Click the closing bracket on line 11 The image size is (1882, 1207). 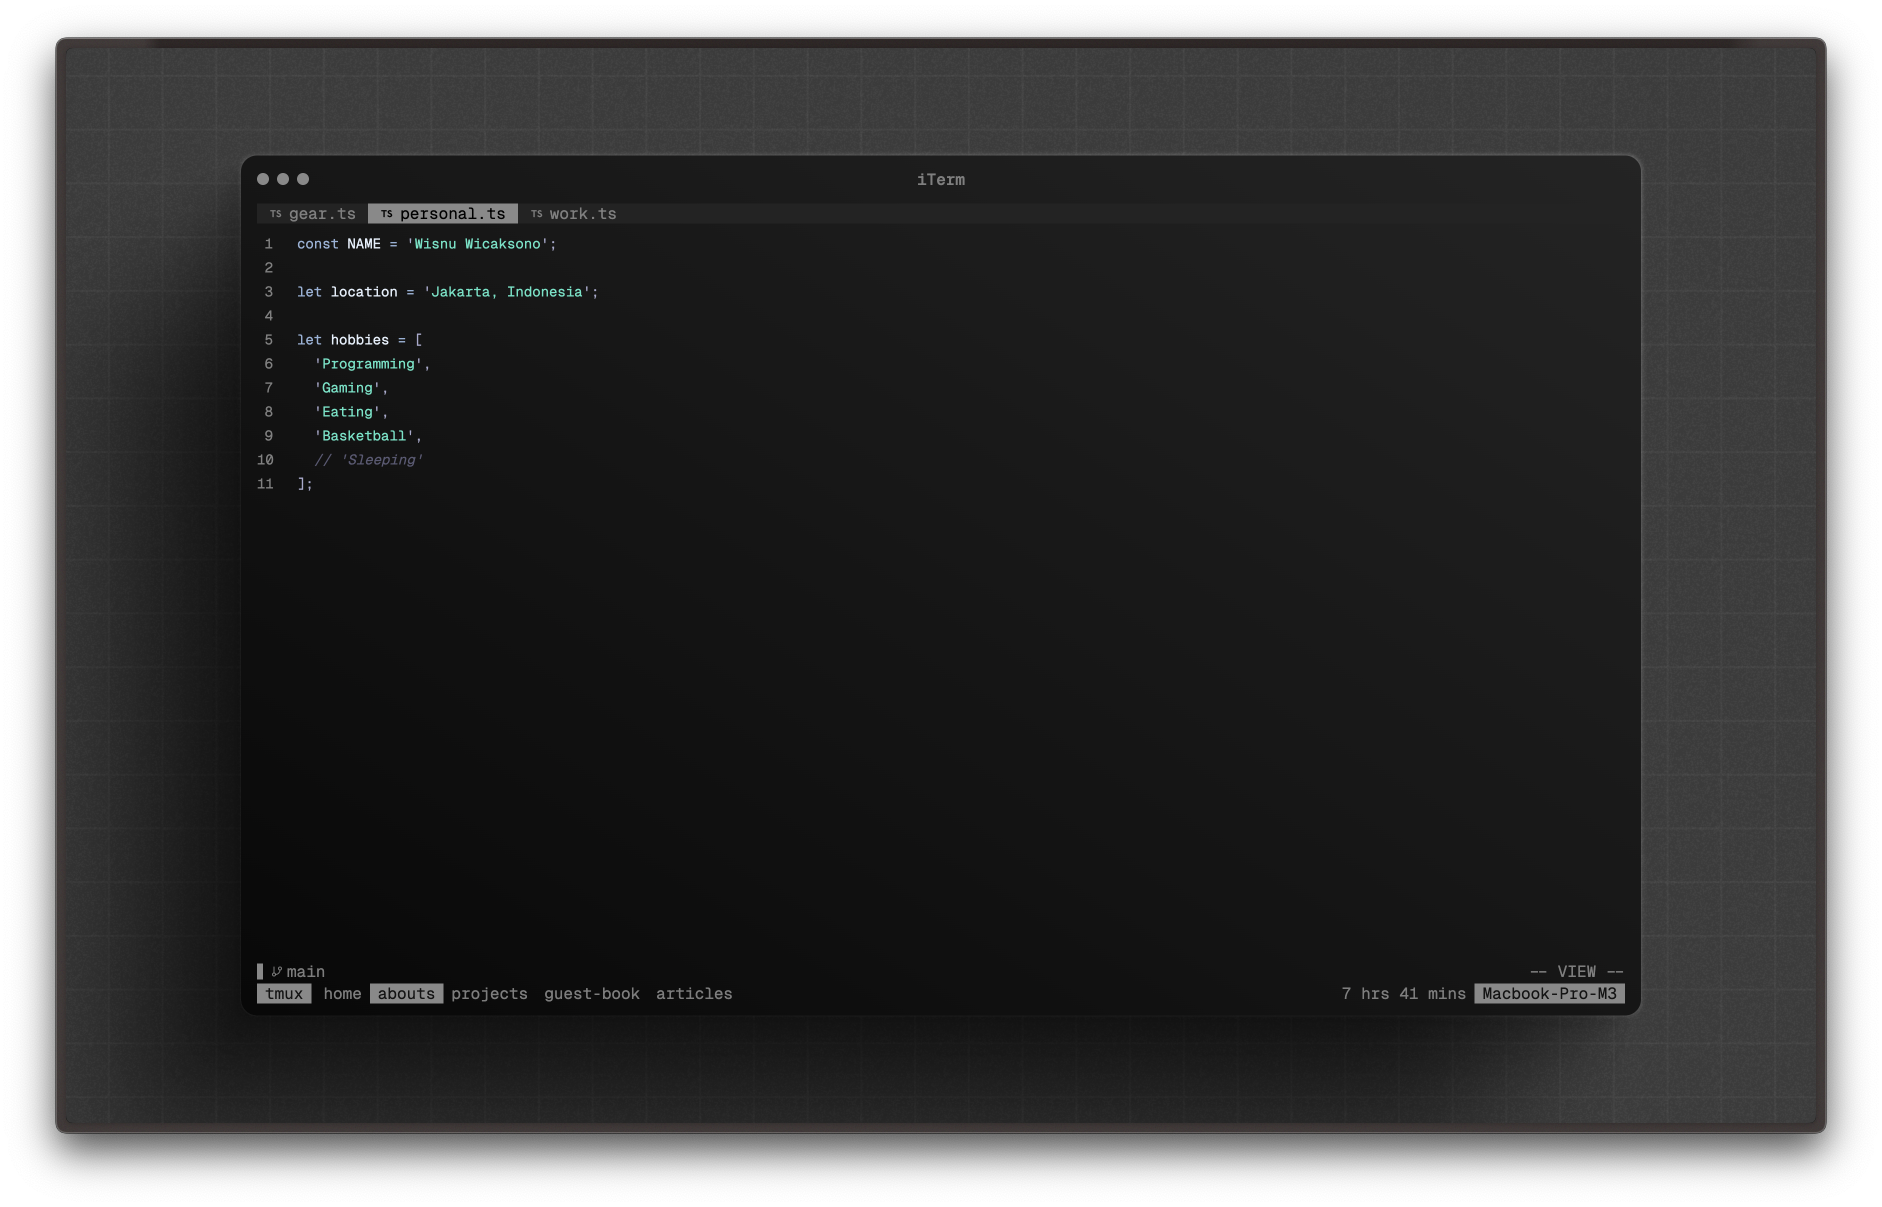click(x=301, y=484)
